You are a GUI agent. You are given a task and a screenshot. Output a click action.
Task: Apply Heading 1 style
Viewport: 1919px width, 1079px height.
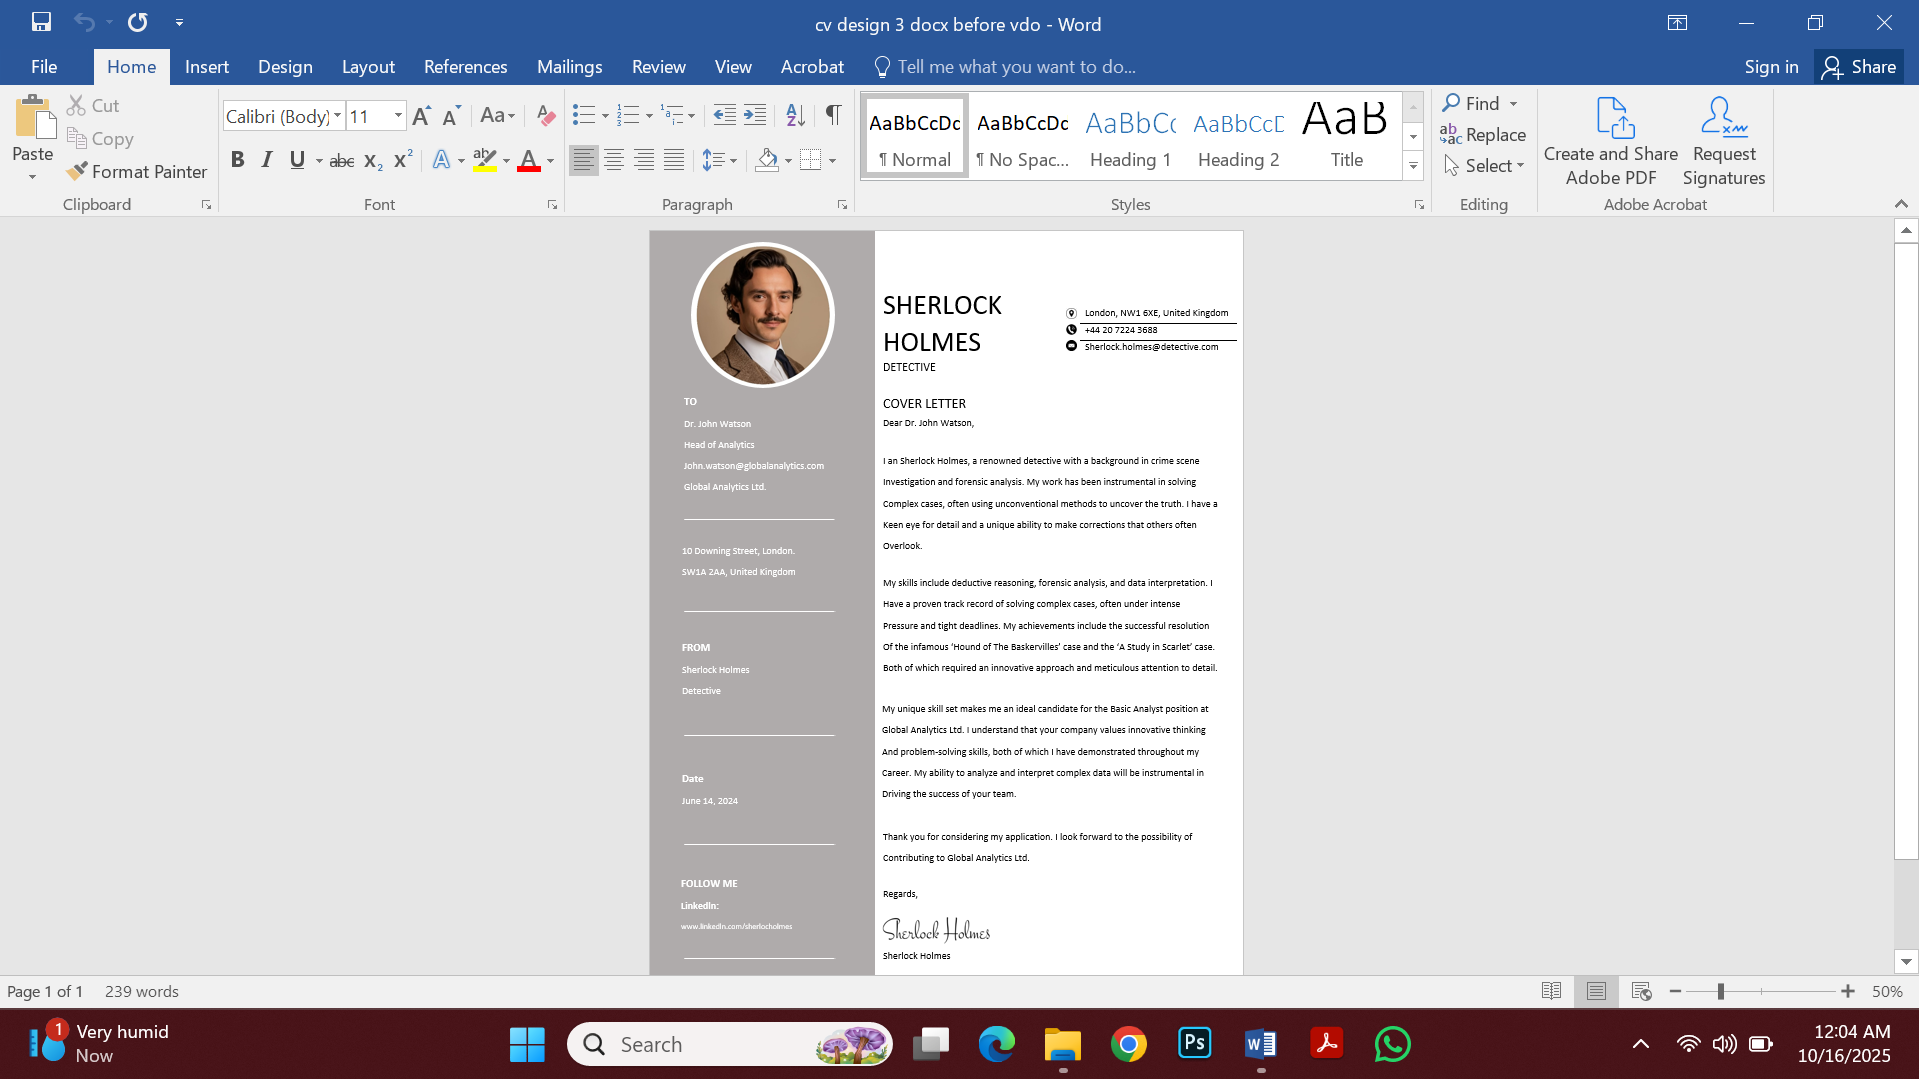1129,135
